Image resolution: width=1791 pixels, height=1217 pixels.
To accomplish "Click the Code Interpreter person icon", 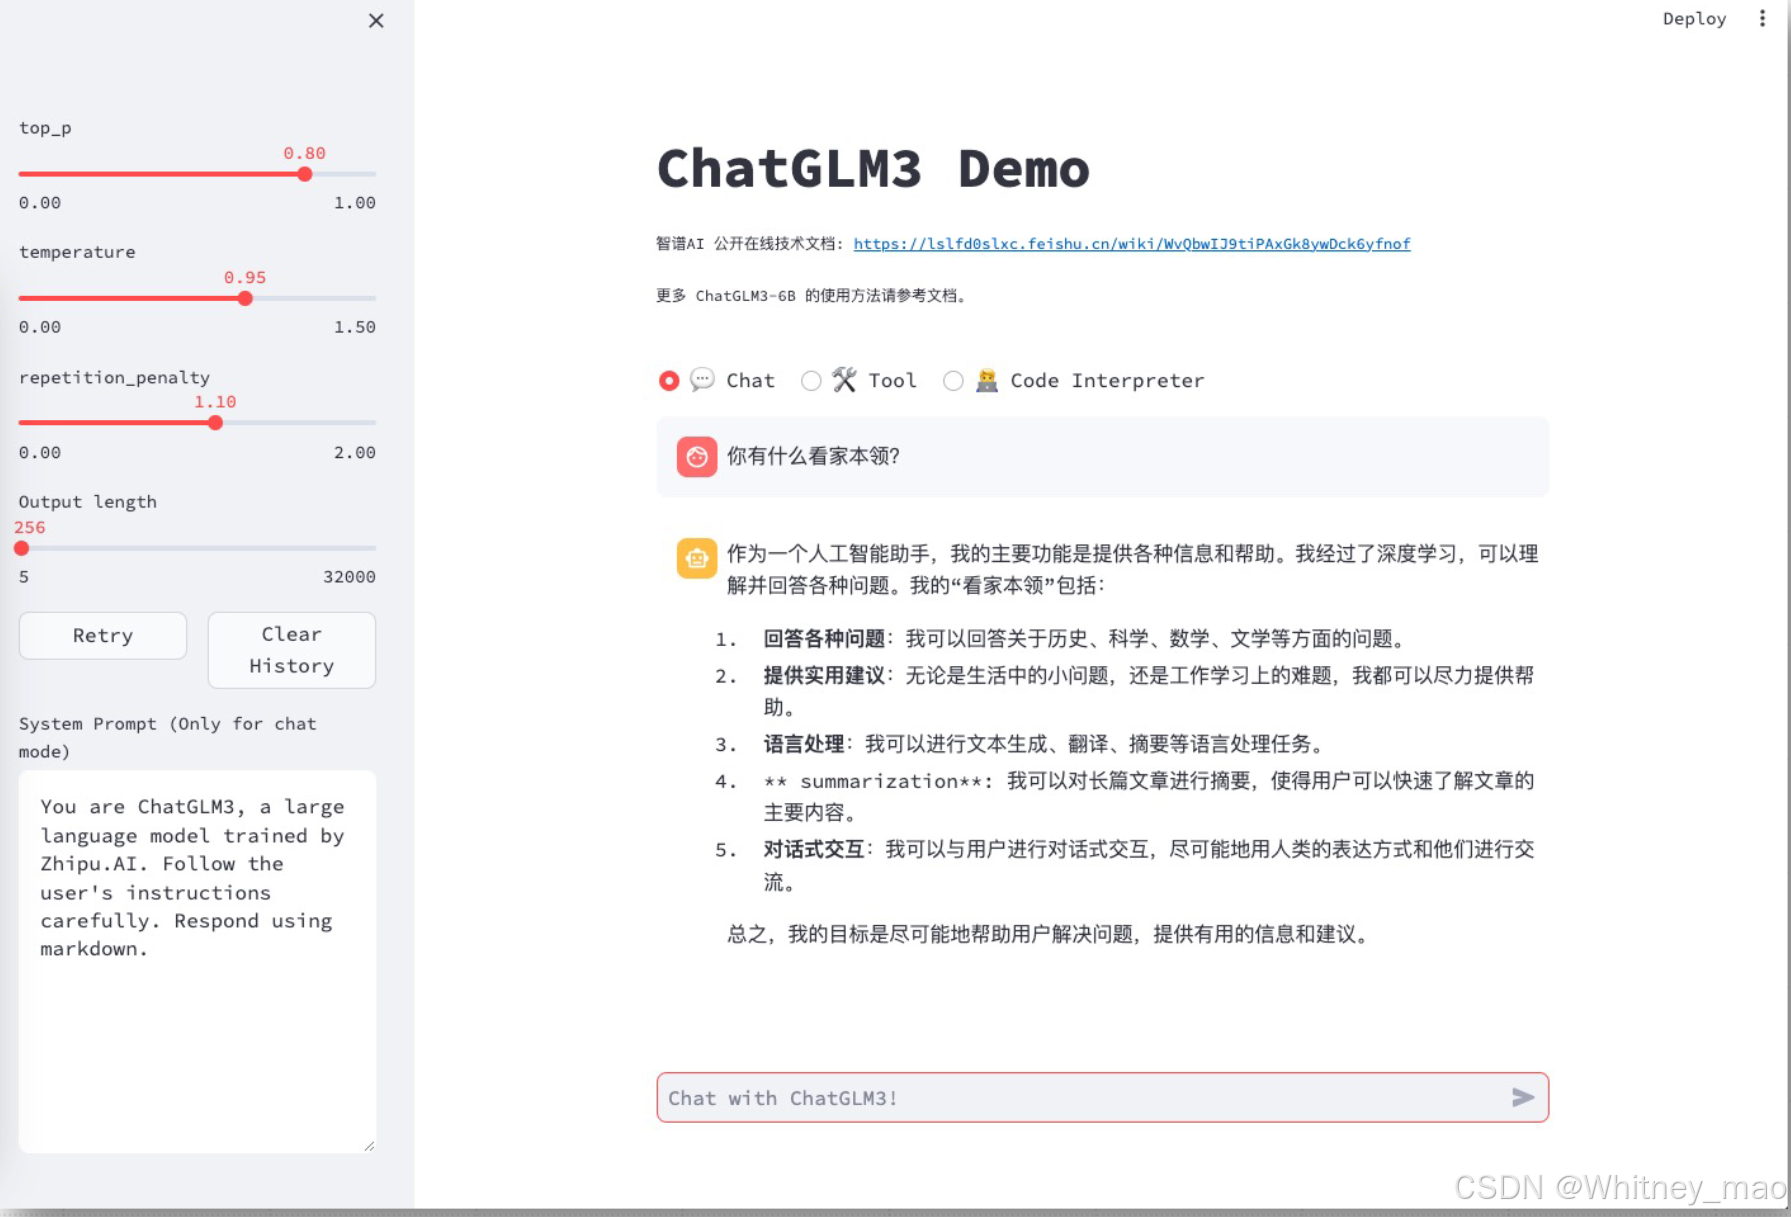I will click(x=987, y=380).
